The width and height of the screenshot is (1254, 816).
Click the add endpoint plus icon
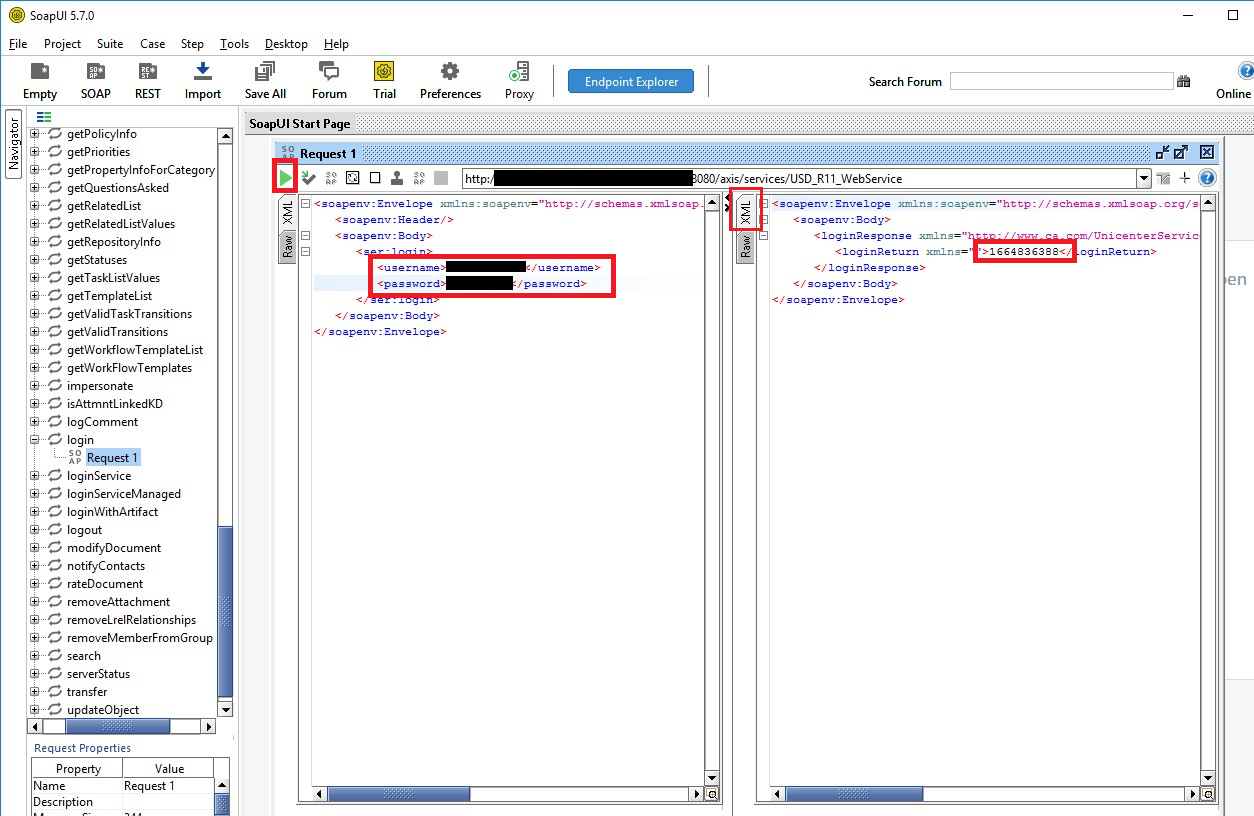(x=1185, y=178)
